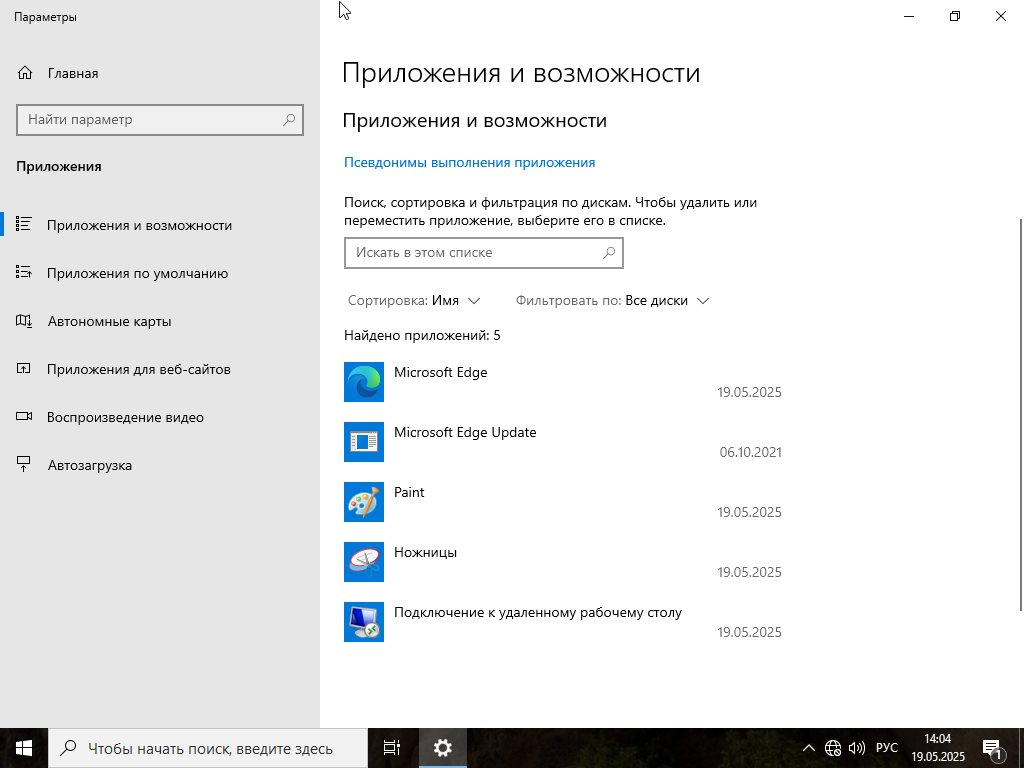Open the volume speaker tray icon
The width and height of the screenshot is (1024, 768).
(x=856, y=748)
